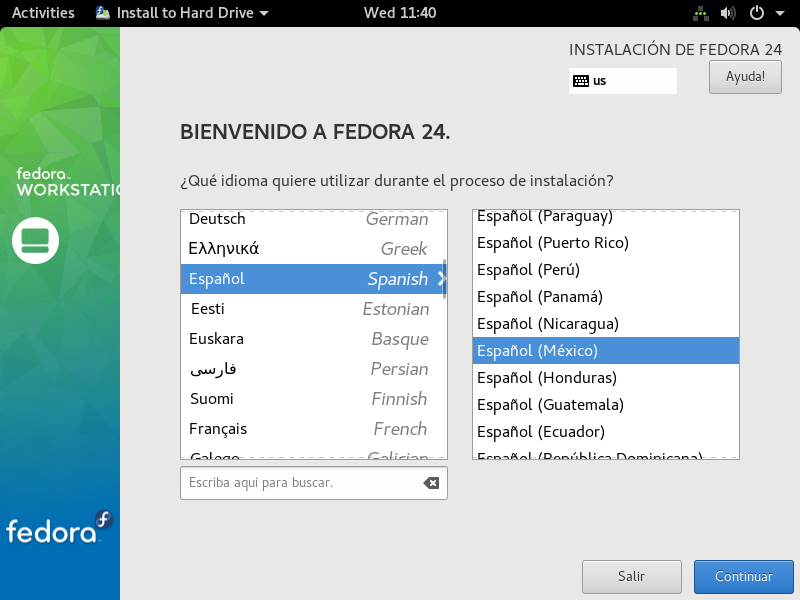Choose Español (Honduras) locale
The width and height of the screenshot is (800, 600).
pos(606,378)
